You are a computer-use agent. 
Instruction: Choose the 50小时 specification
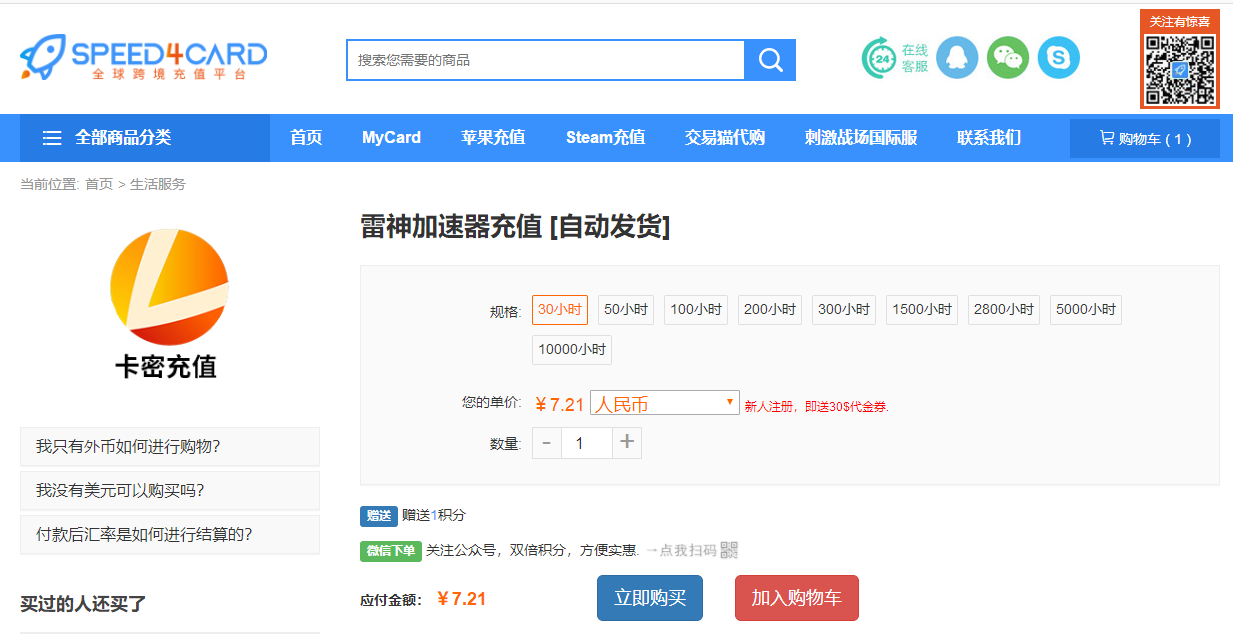click(x=626, y=310)
